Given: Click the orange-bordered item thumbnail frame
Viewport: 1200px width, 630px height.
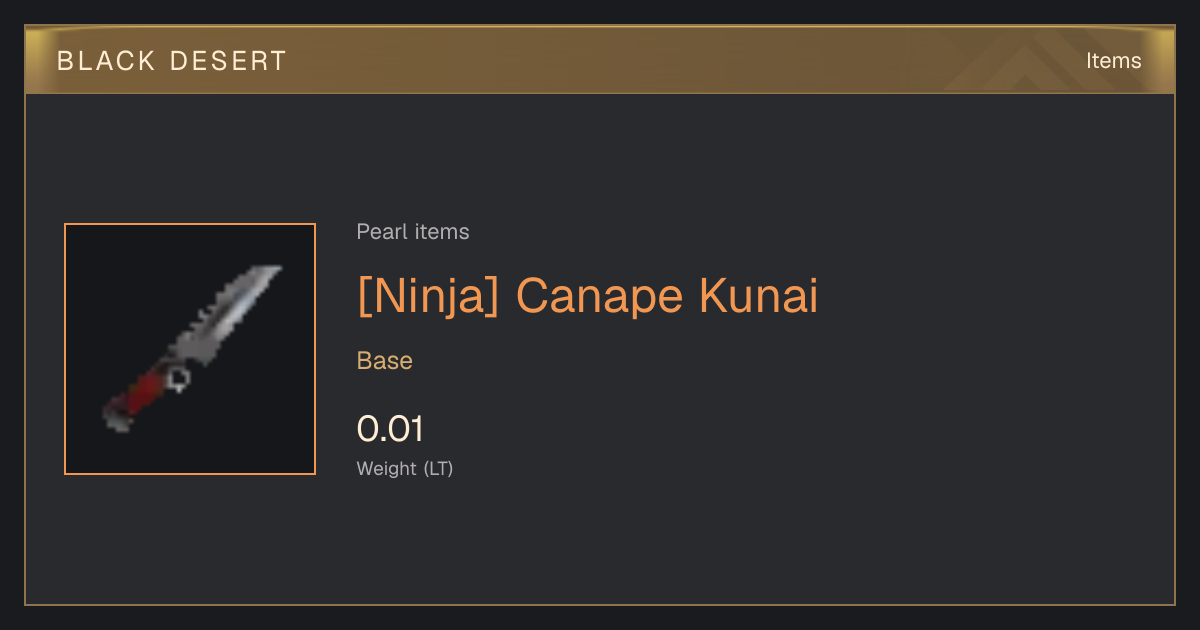Looking at the screenshot, I should pos(190,349).
